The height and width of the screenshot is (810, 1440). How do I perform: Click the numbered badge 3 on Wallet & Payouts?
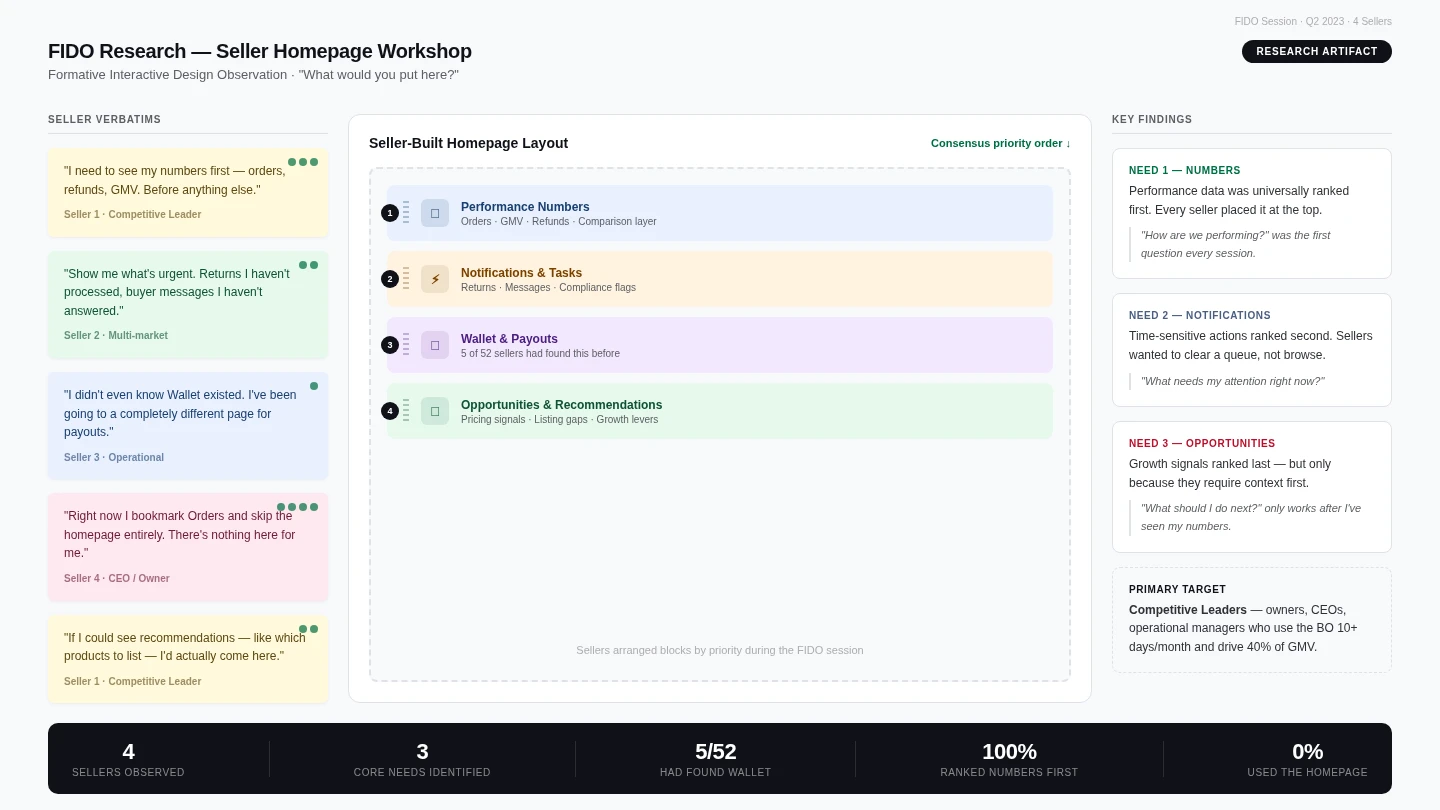(x=390, y=345)
